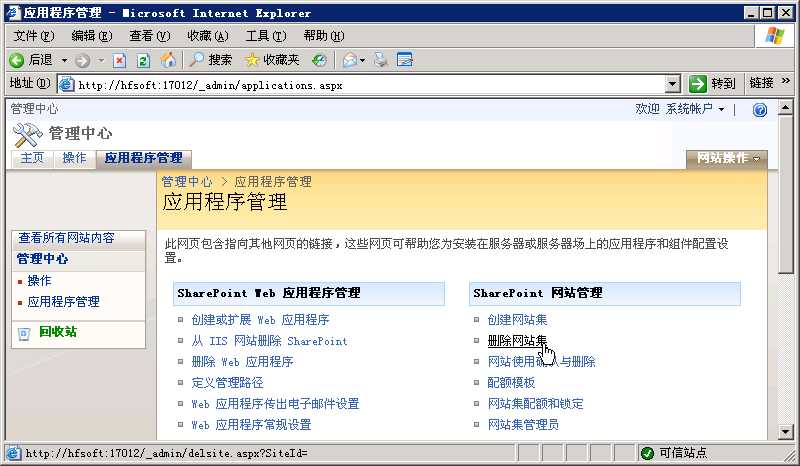This screenshot has height=466, width=800.
Task: Click the IE page icon in address bar
Action: pos(66,85)
